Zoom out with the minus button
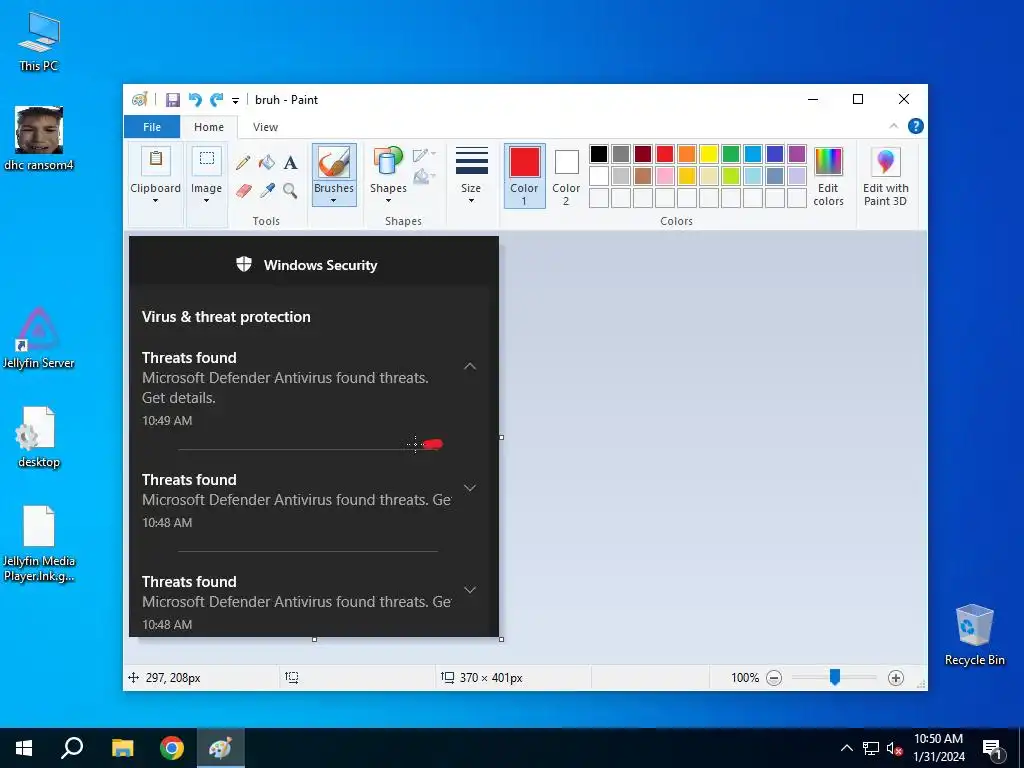1024x768 pixels. pos(774,678)
